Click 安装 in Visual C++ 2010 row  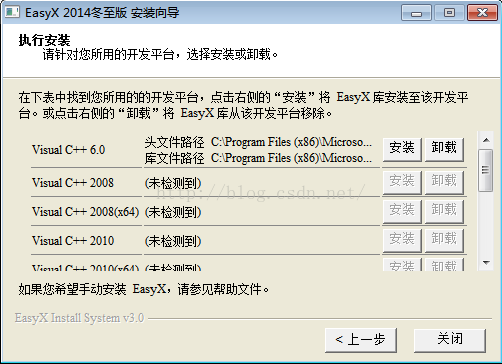[x=402, y=240]
